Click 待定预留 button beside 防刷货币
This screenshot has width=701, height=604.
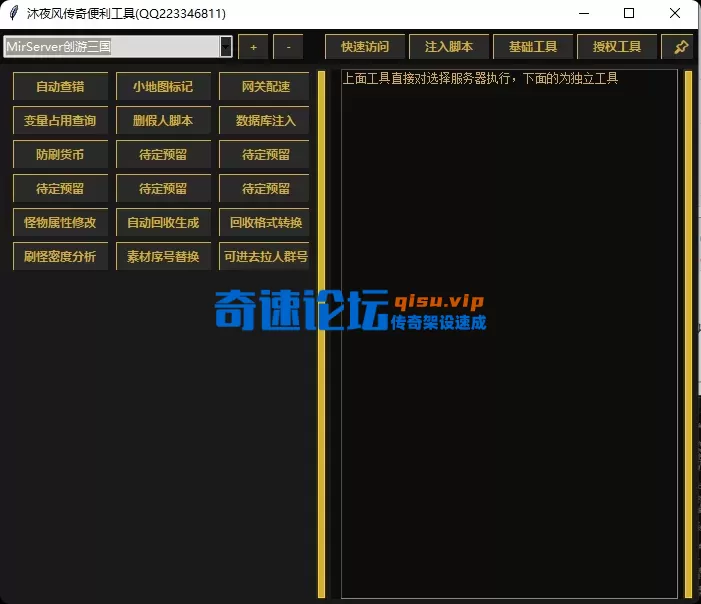(x=163, y=154)
